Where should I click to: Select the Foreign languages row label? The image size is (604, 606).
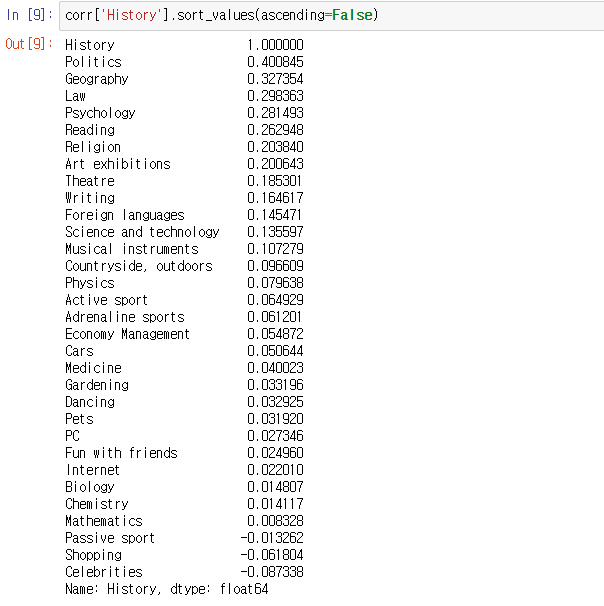coord(125,215)
